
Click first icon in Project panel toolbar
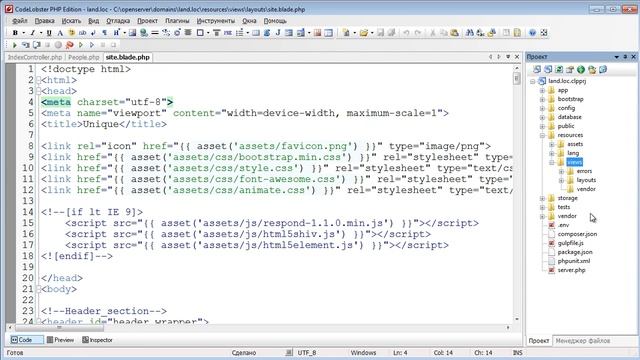tap(537, 70)
